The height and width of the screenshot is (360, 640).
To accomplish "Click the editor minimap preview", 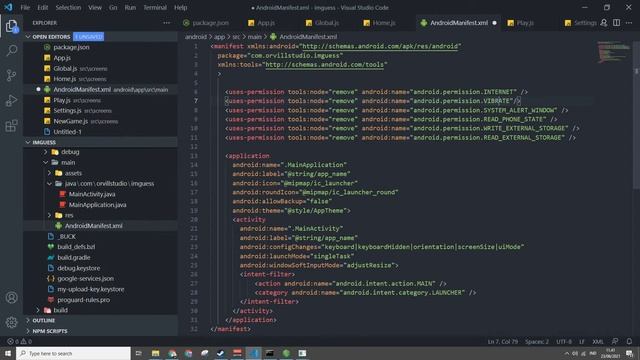I will [613, 52].
